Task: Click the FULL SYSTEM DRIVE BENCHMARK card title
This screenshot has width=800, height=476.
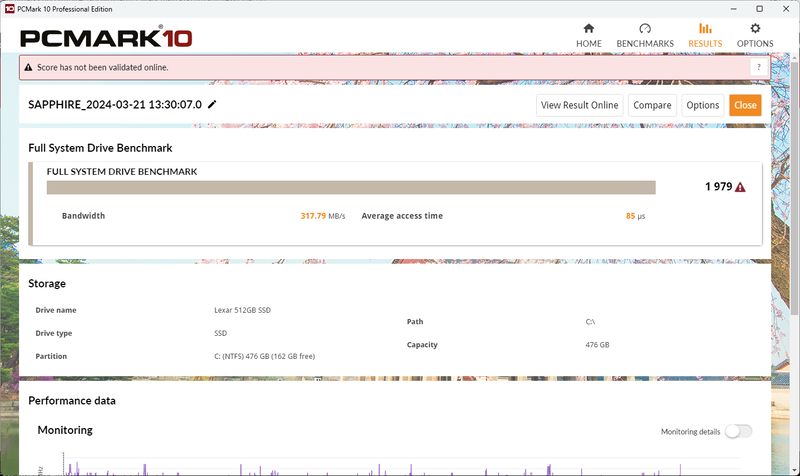Action: click(x=121, y=171)
